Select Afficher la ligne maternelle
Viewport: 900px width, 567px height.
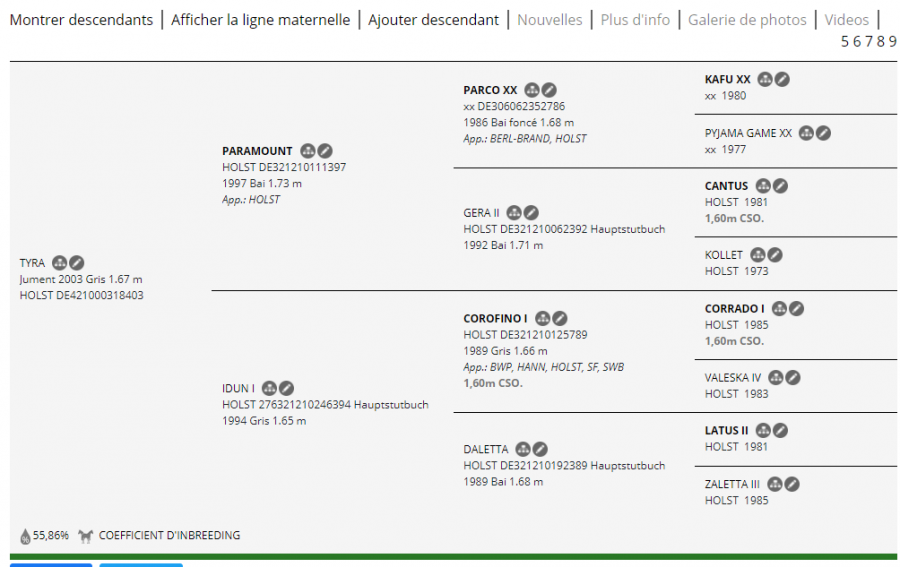(x=260, y=20)
